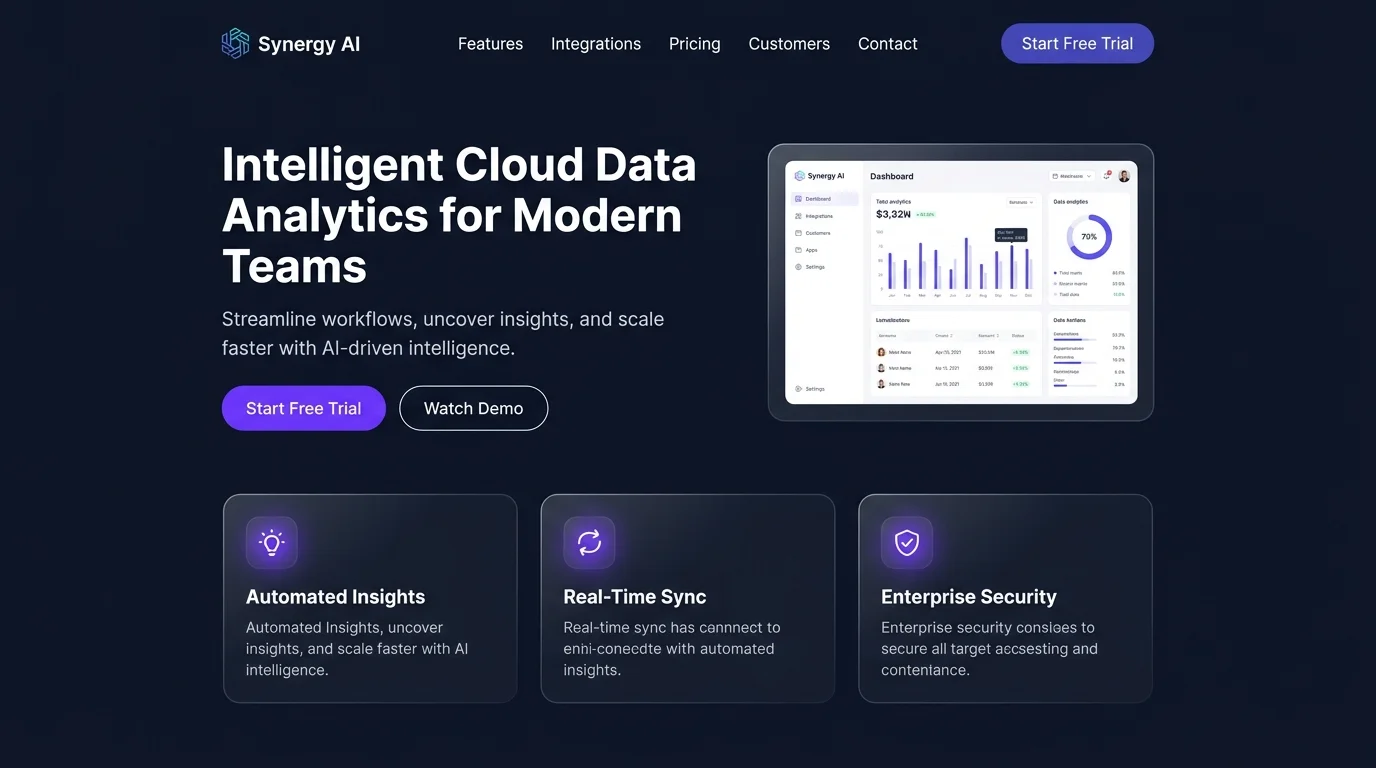This screenshot has height=768, width=1376.
Task: Click the Synergy AI logo icon in page header
Action: coord(235,44)
